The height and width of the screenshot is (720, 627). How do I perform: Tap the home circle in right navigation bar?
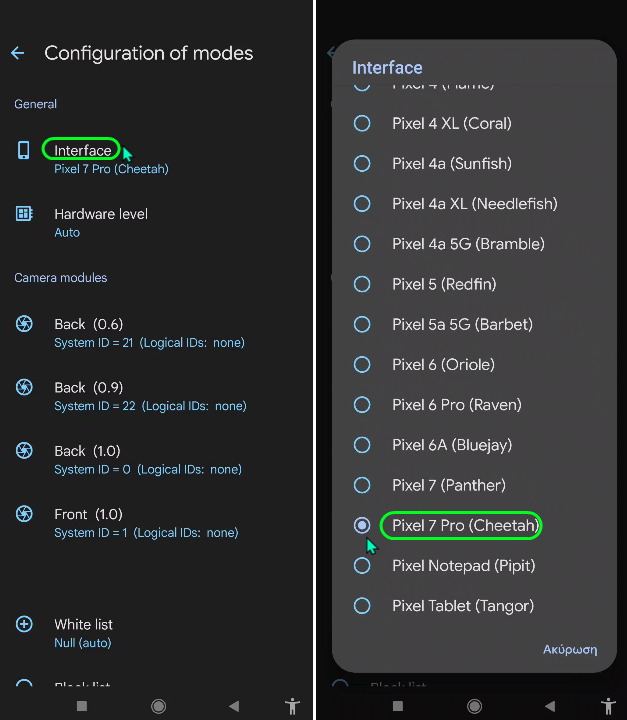click(x=474, y=706)
